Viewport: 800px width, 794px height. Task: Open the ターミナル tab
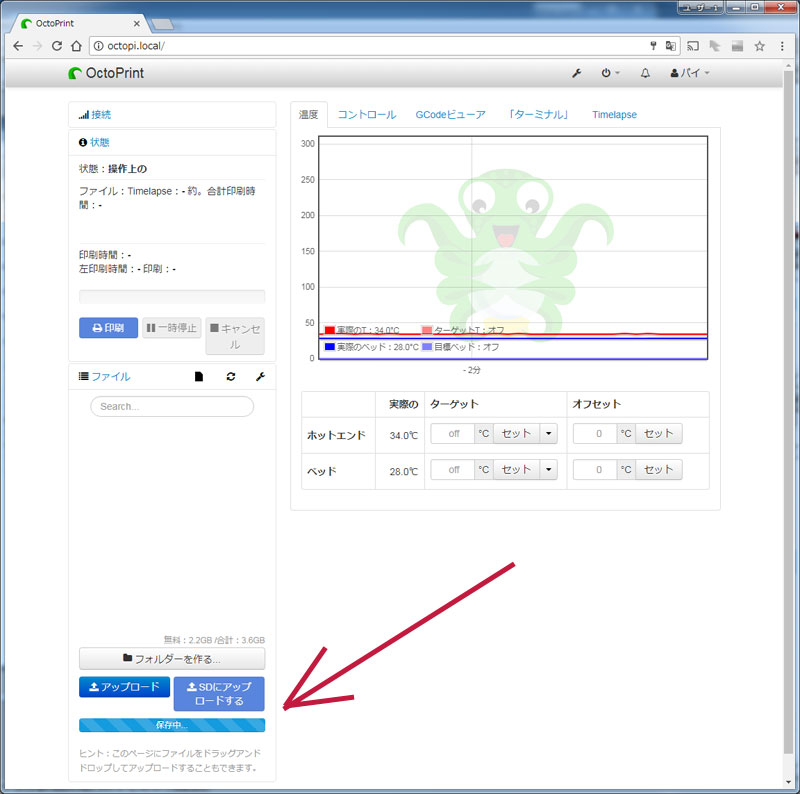pyautogui.click(x=538, y=115)
